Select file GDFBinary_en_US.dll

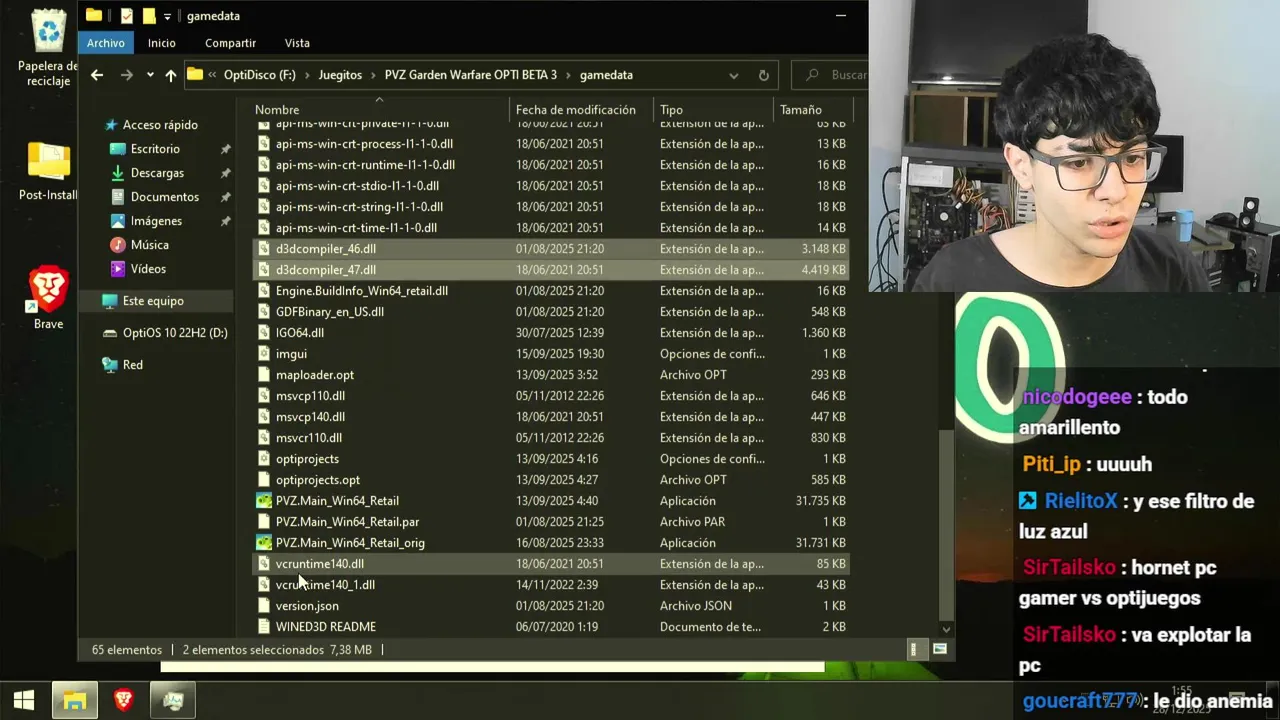click(x=550, y=312)
